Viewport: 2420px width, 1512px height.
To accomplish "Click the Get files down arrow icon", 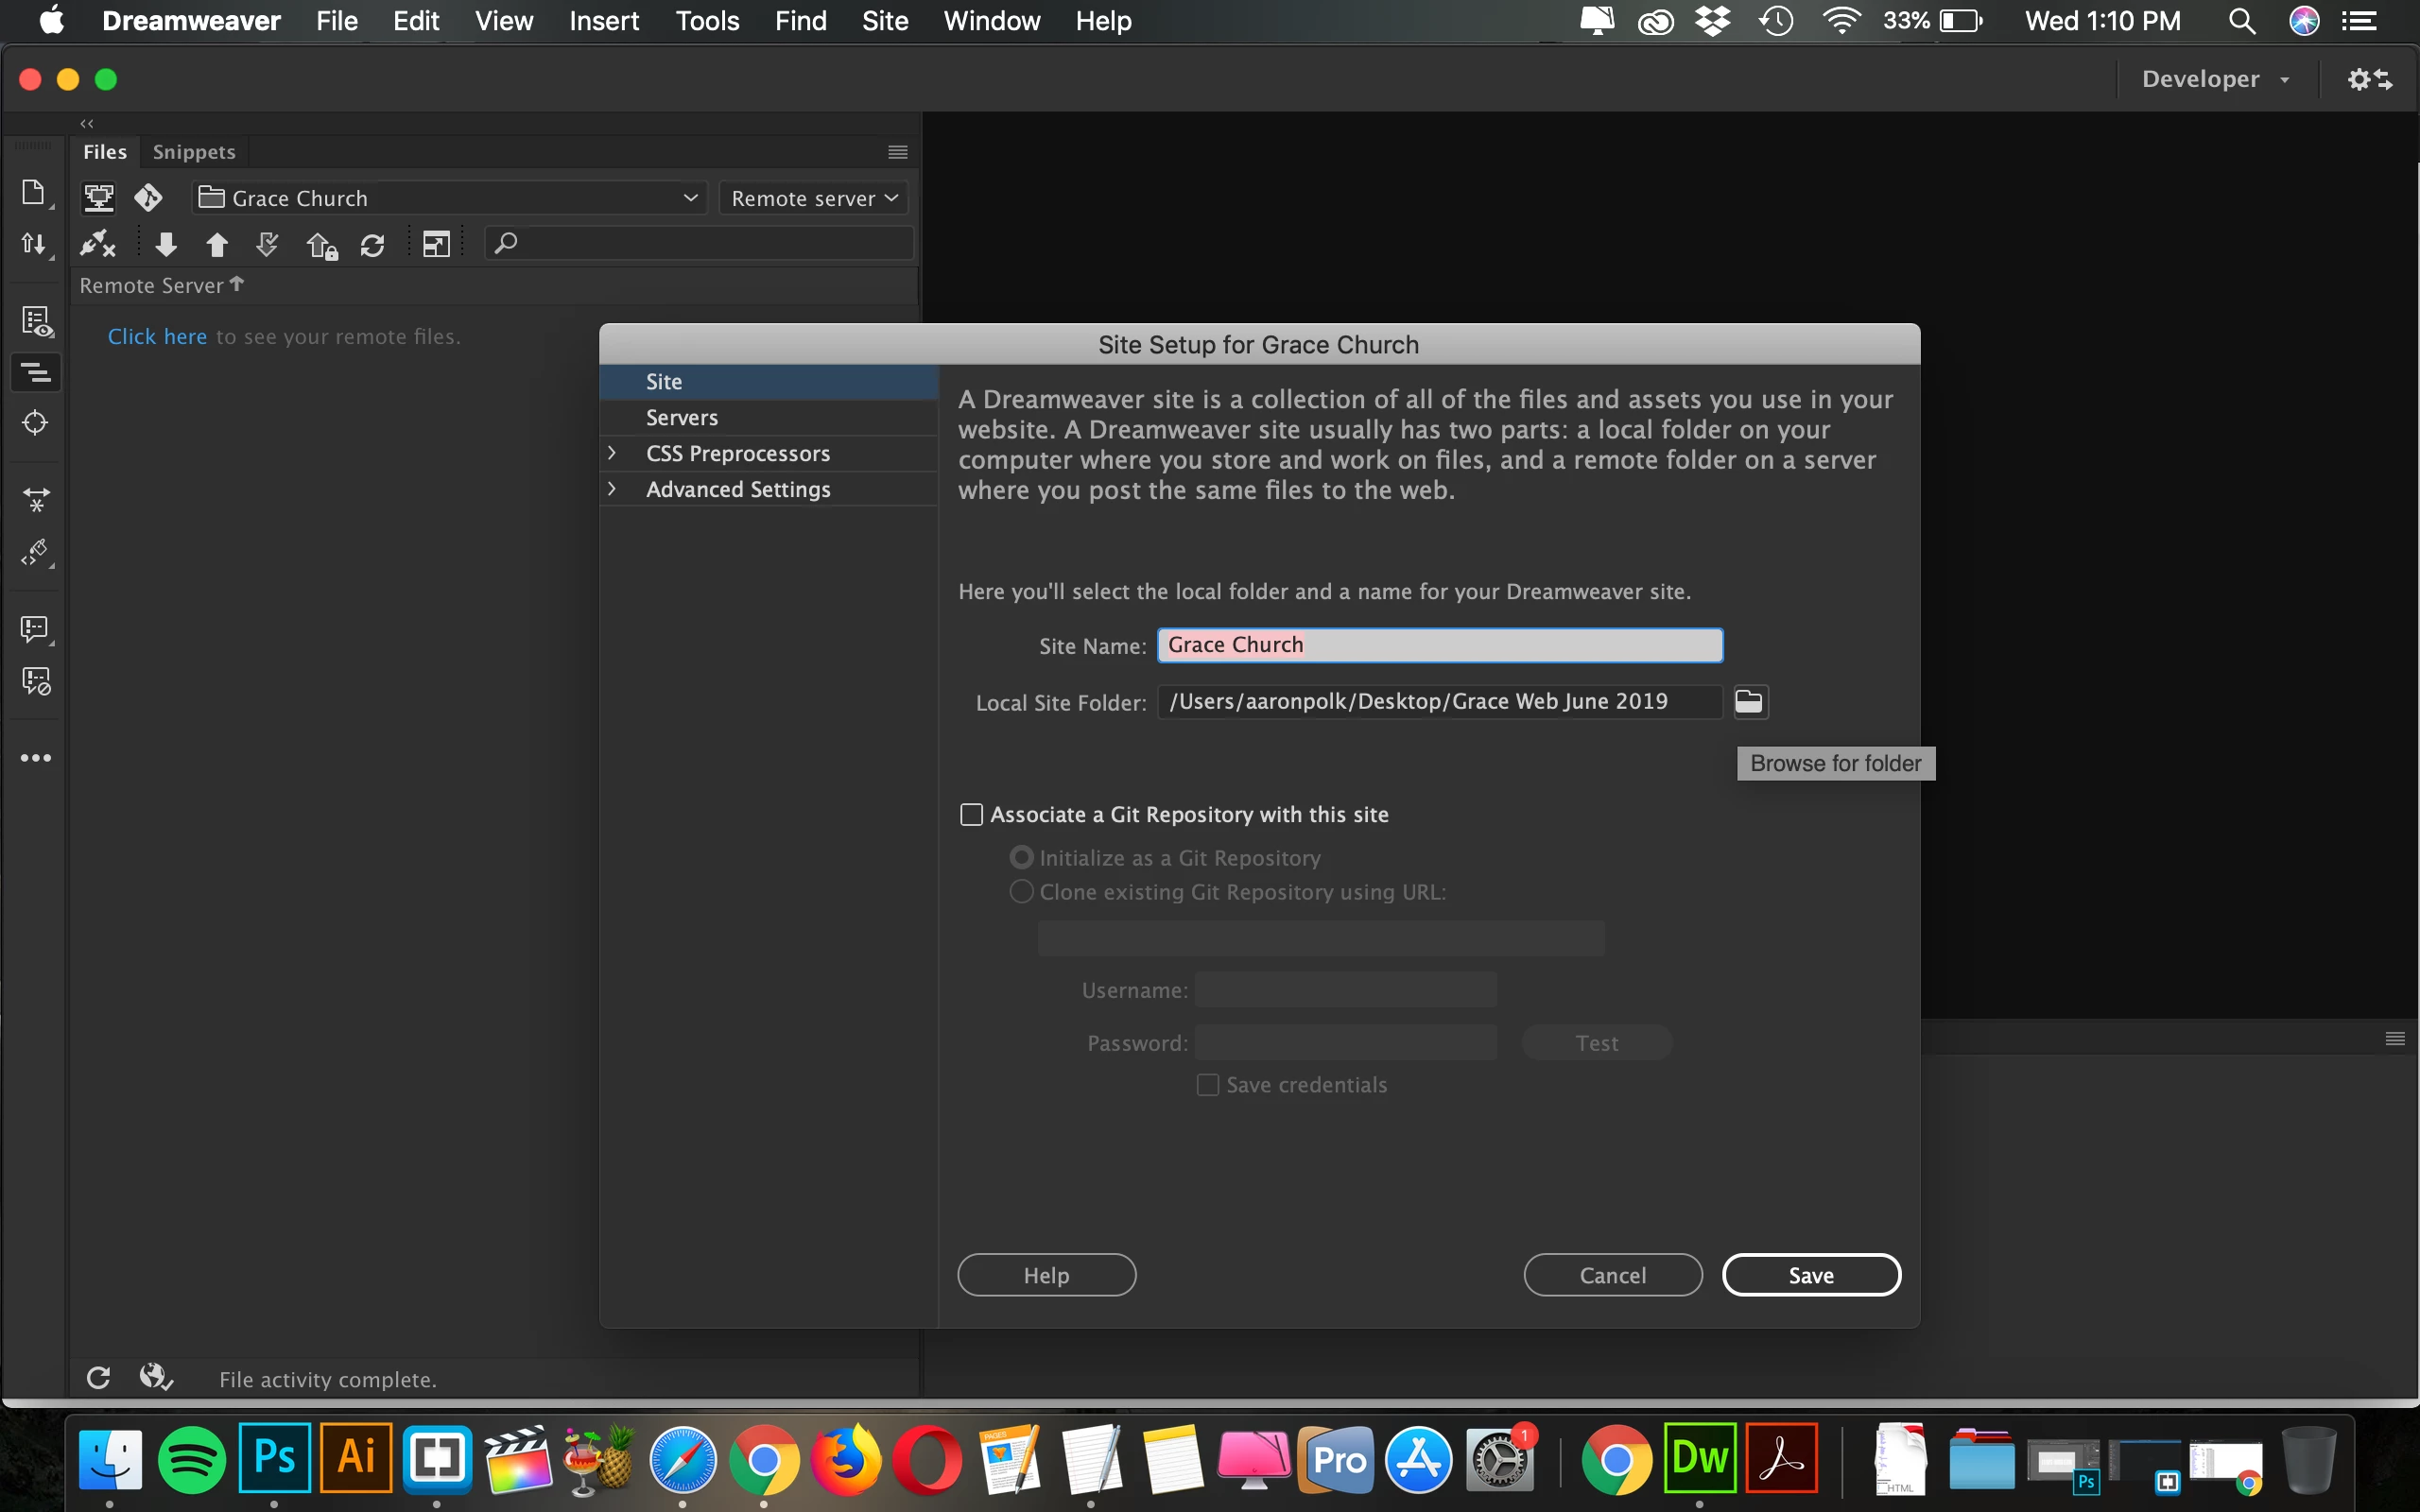I will 166,244.
